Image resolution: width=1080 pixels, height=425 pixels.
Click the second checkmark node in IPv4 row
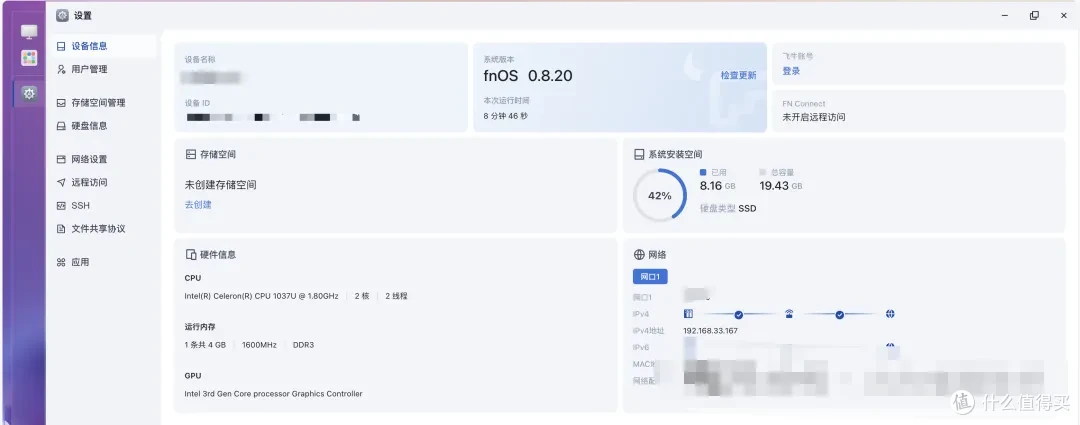pyautogui.click(x=840, y=315)
